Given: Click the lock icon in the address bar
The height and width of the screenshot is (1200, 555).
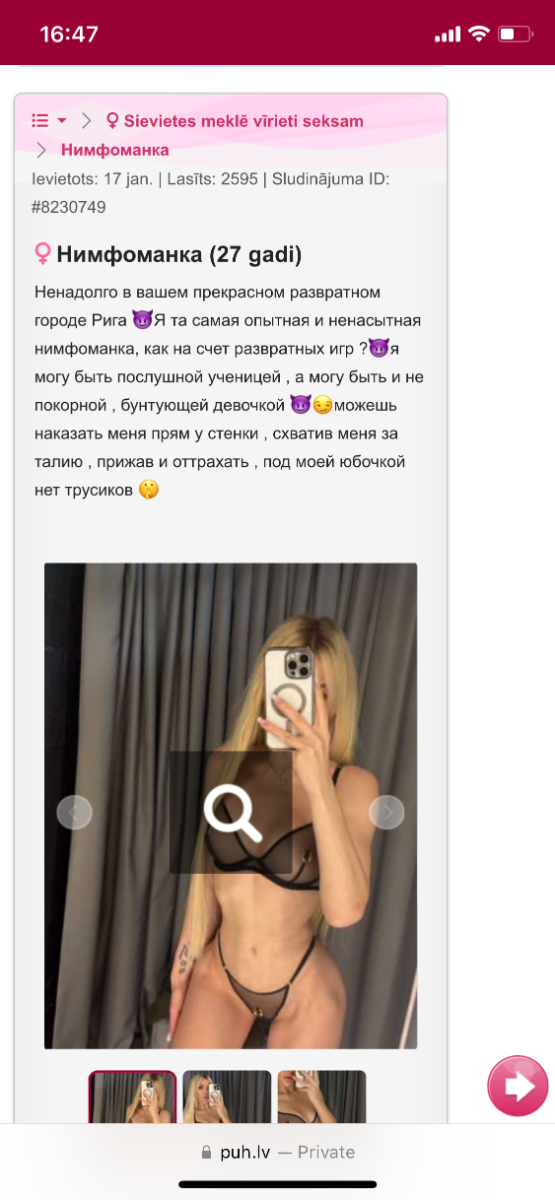Looking at the screenshot, I should tap(207, 1152).
